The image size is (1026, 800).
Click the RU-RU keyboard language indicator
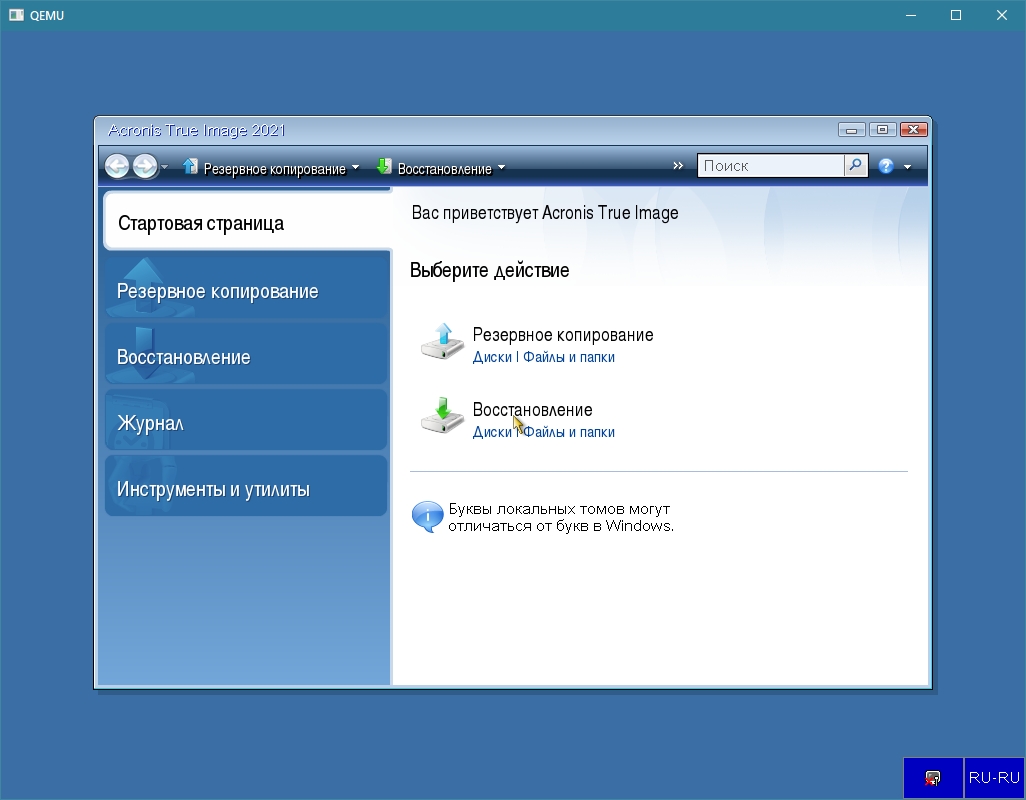point(995,778)
